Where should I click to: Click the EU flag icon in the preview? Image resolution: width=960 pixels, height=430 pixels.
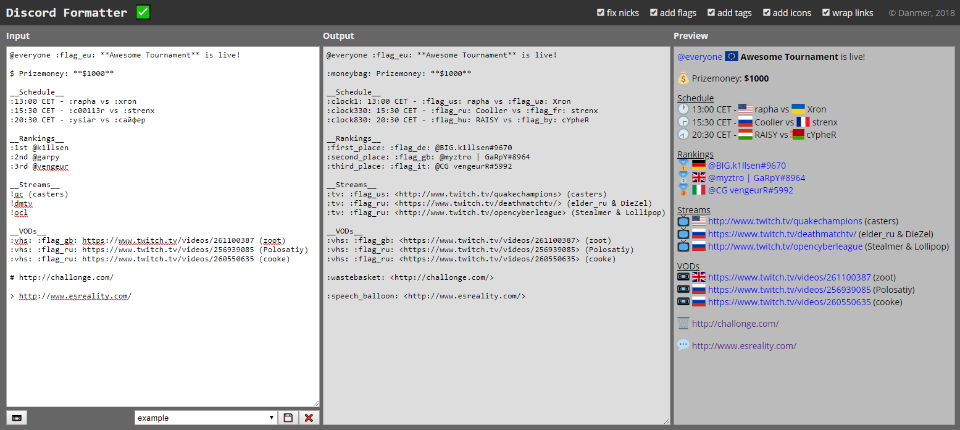732,57
